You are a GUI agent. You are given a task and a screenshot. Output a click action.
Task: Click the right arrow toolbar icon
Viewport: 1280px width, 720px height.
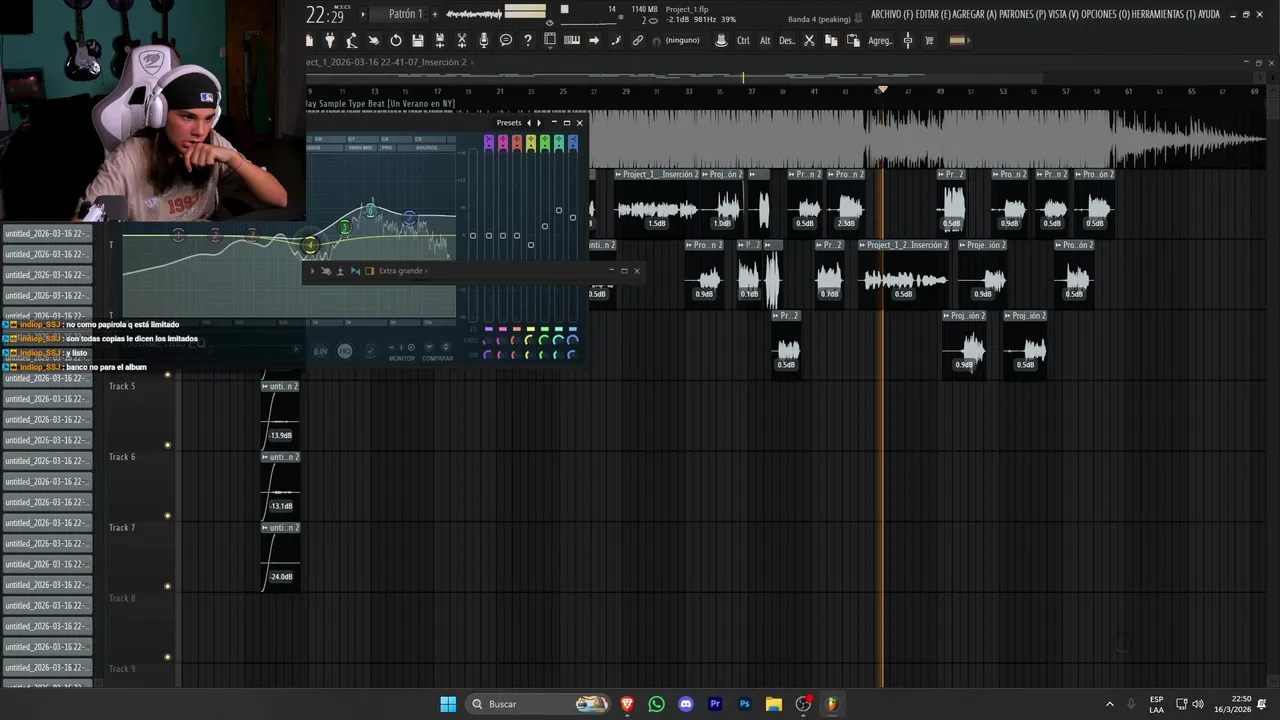coord(594,40)
